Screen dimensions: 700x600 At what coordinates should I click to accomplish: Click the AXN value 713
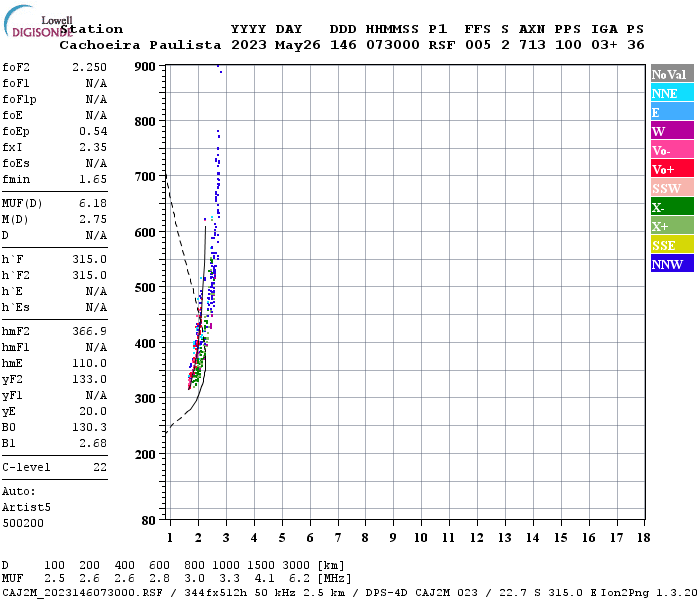tap(532, 45)
